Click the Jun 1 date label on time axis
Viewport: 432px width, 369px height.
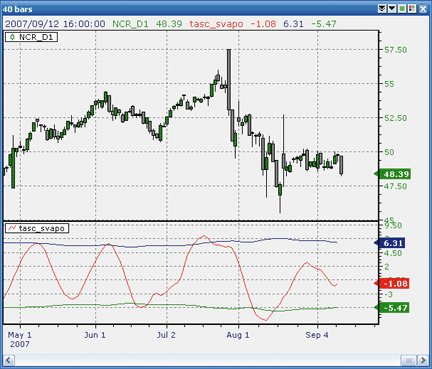[x=95, y=335]
